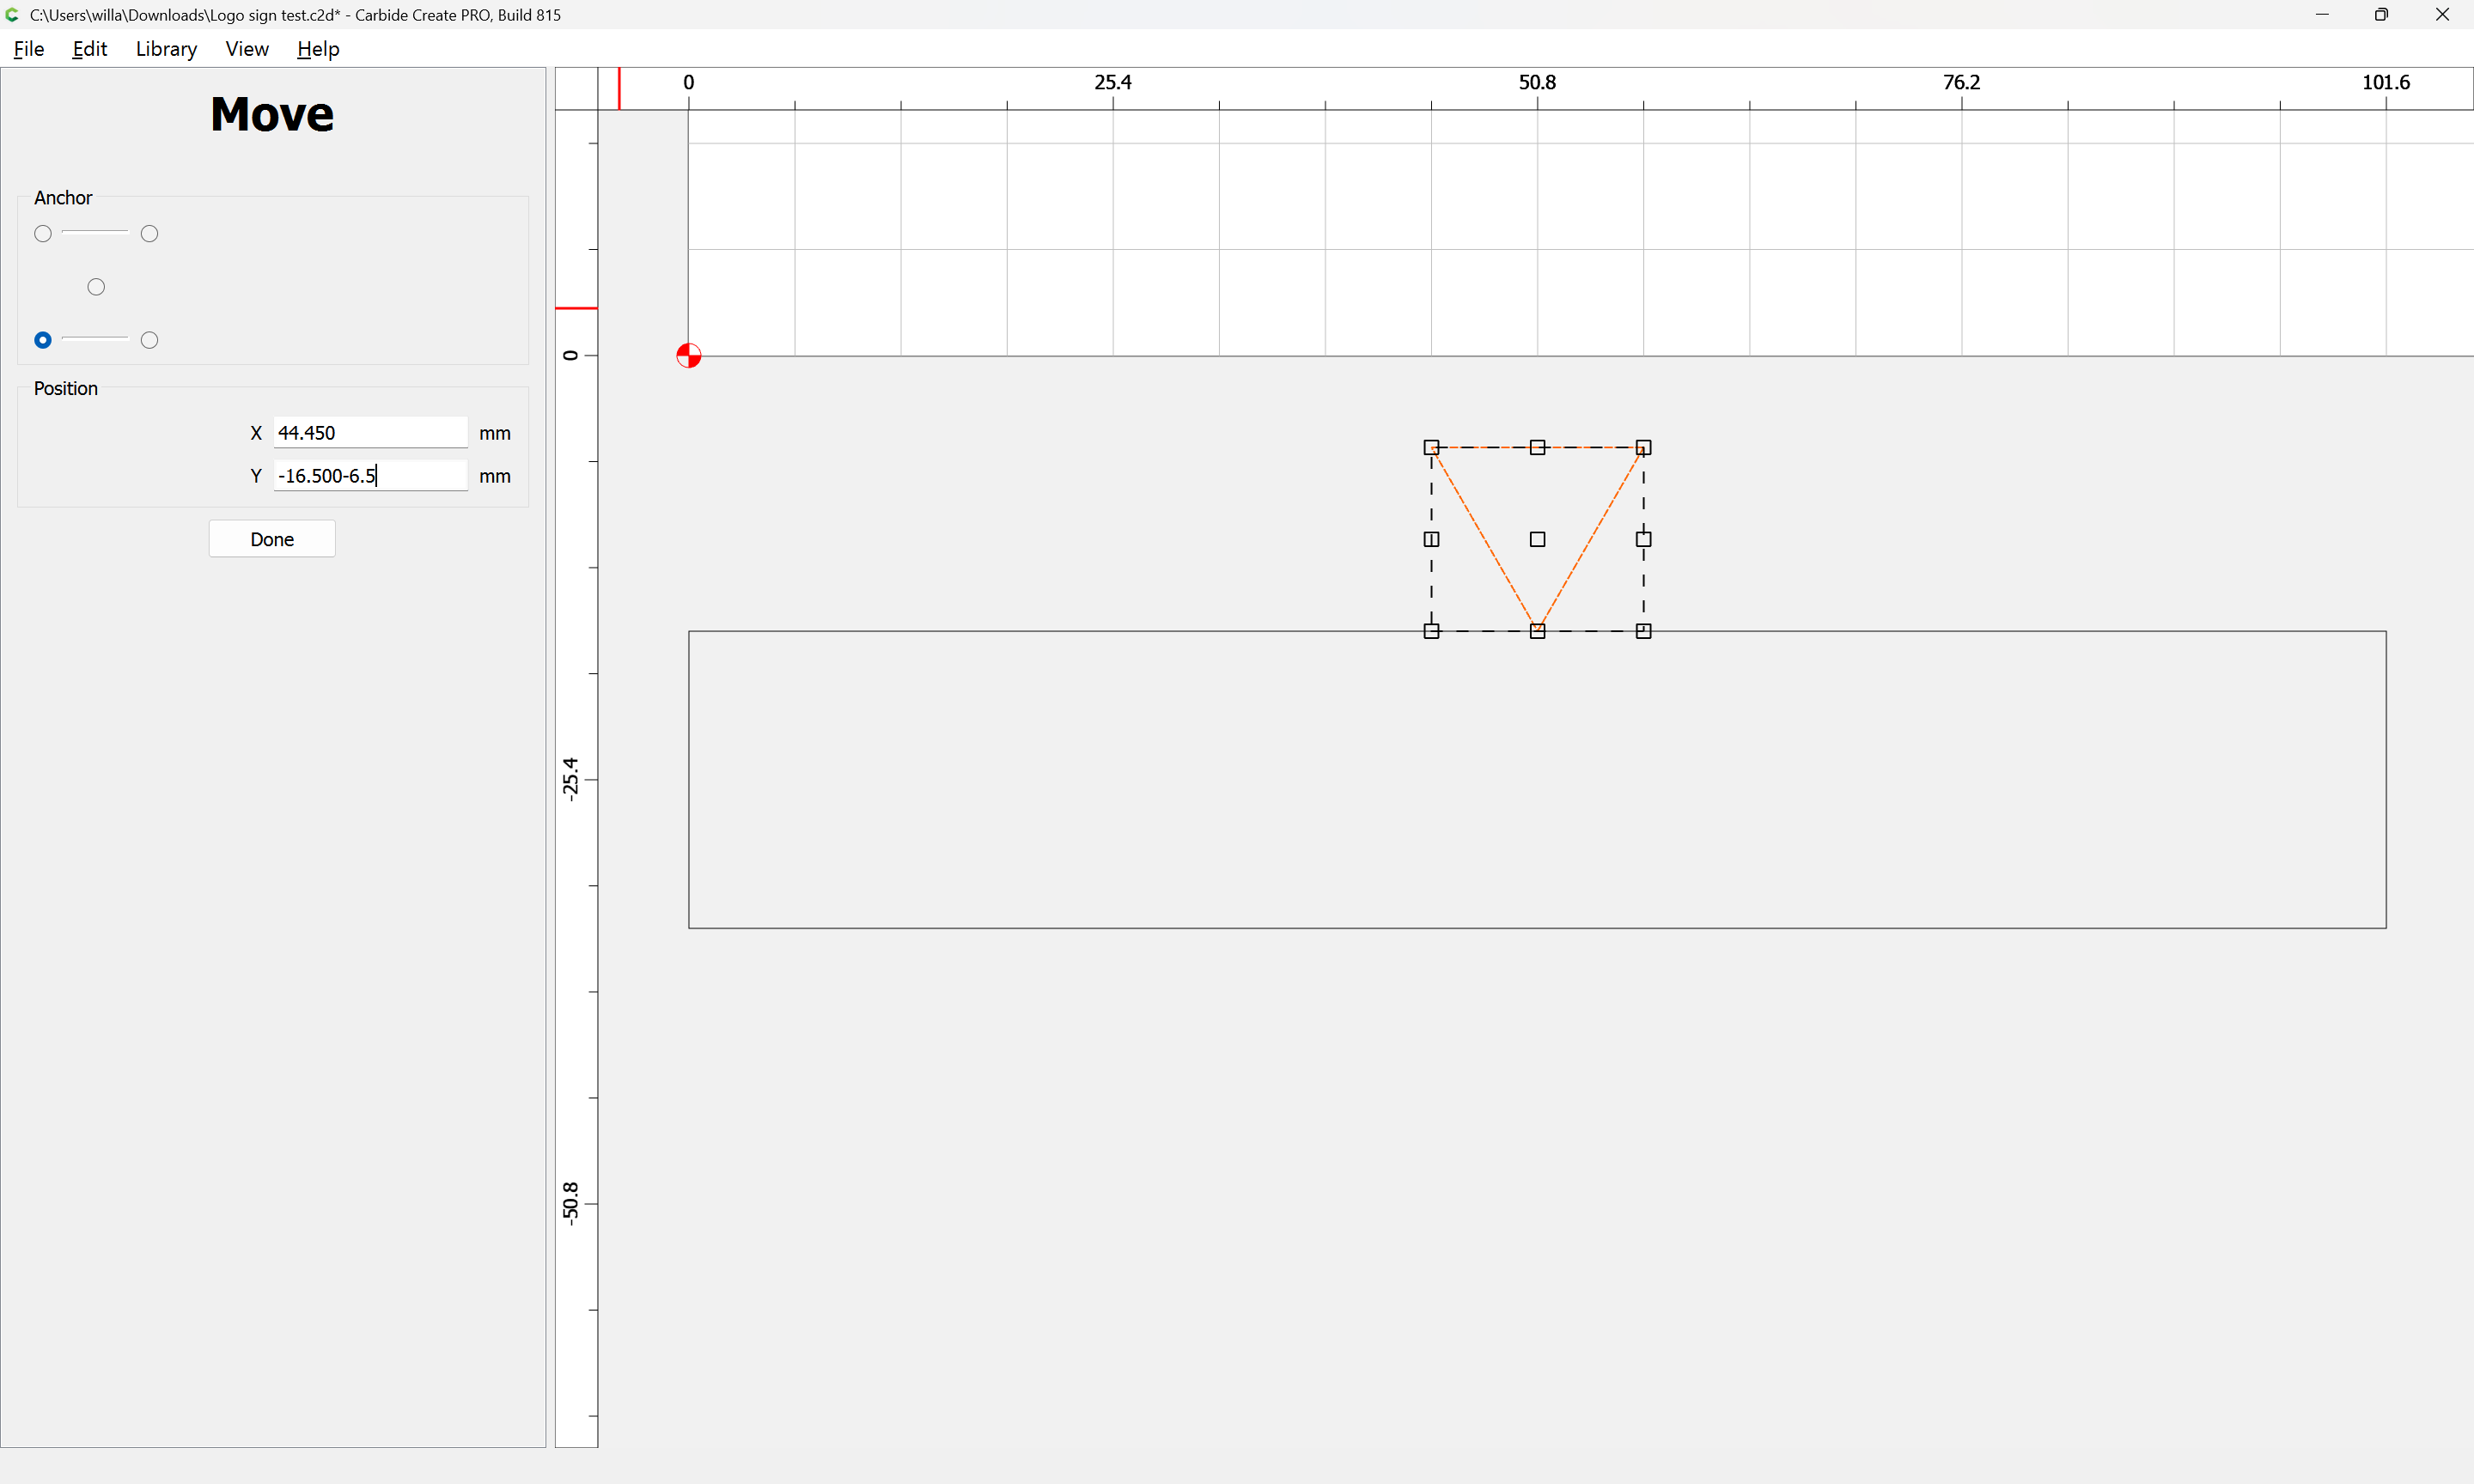Click the top-right selection handle of triangle
The width and height of the screenshot is (2474, 1484).
point(1644,447)
